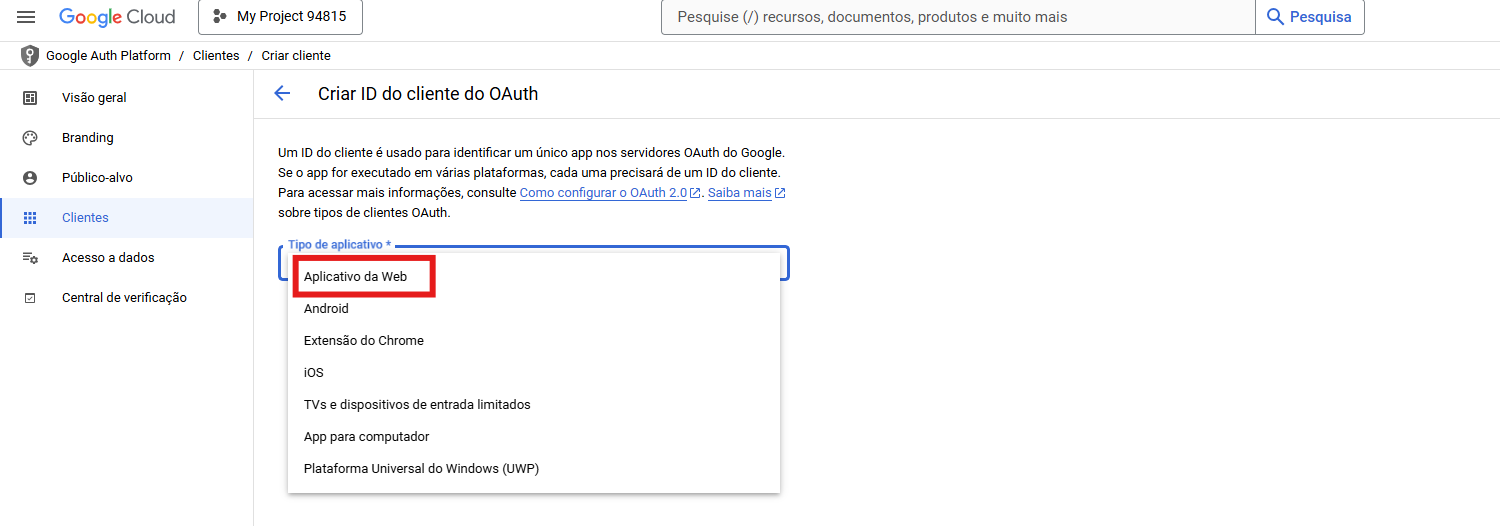Click the Acesso a dados icon
This screenshot has width=1500, height=526.
(x=30, y=258)
